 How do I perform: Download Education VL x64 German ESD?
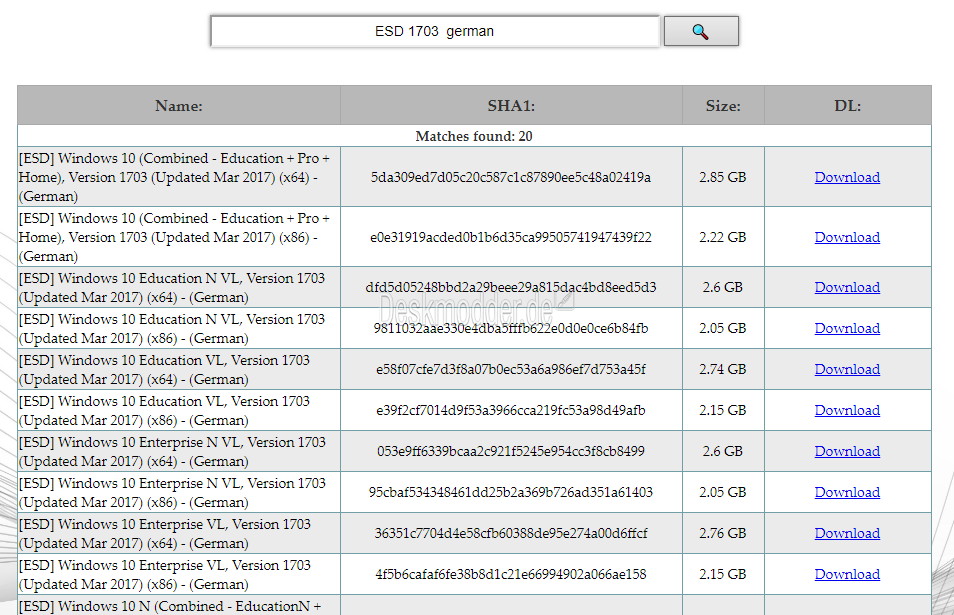847,369
